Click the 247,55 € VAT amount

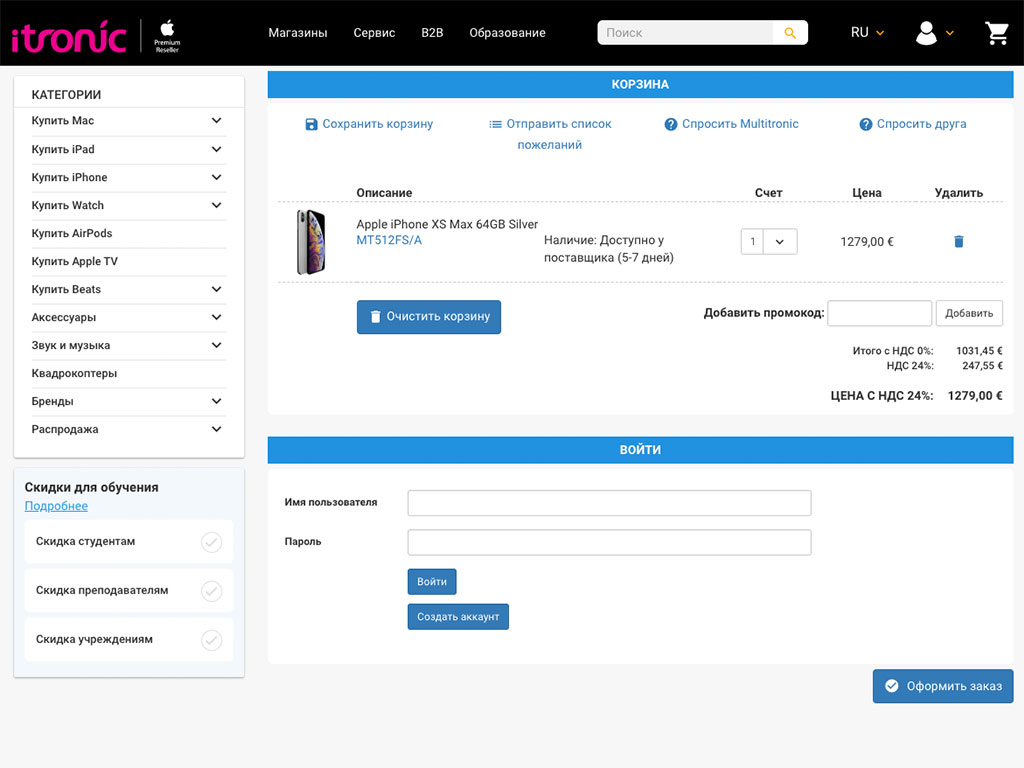click(x=982, y=366)
